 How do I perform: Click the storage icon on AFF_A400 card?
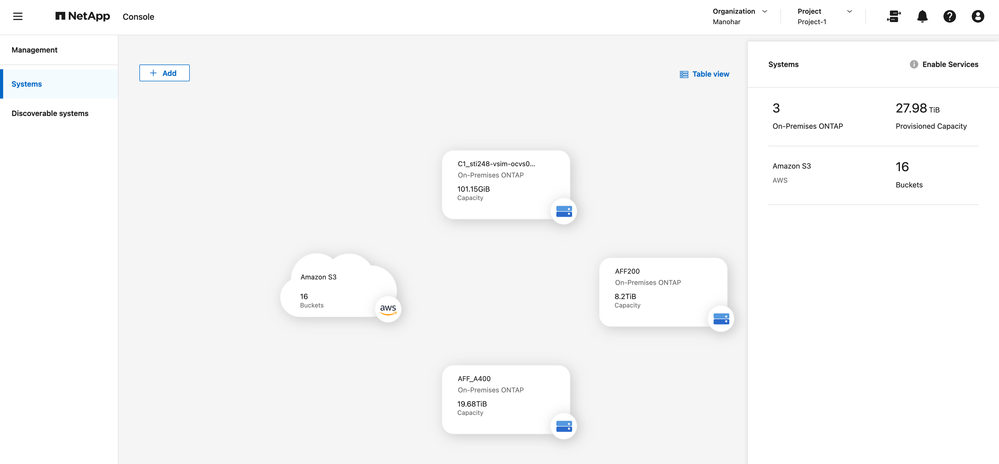(564, 426)
